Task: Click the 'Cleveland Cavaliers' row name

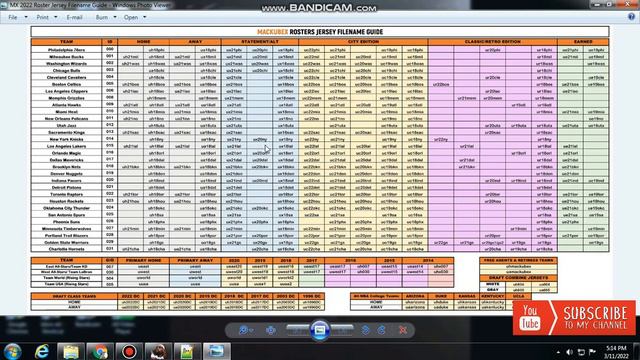Action: click(67, 78)
